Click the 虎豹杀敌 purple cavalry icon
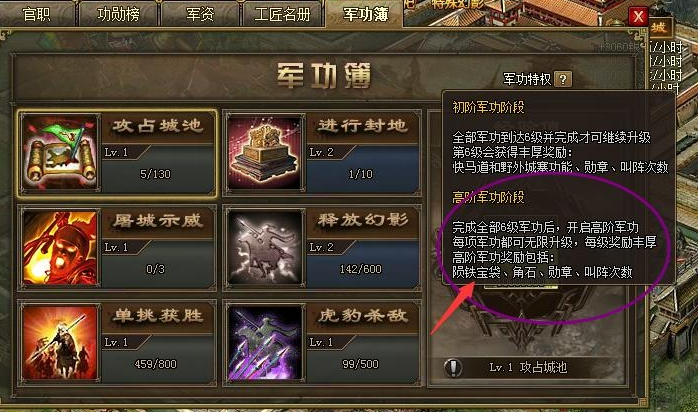This screenshot has width=698, height=412. point(265,343)
